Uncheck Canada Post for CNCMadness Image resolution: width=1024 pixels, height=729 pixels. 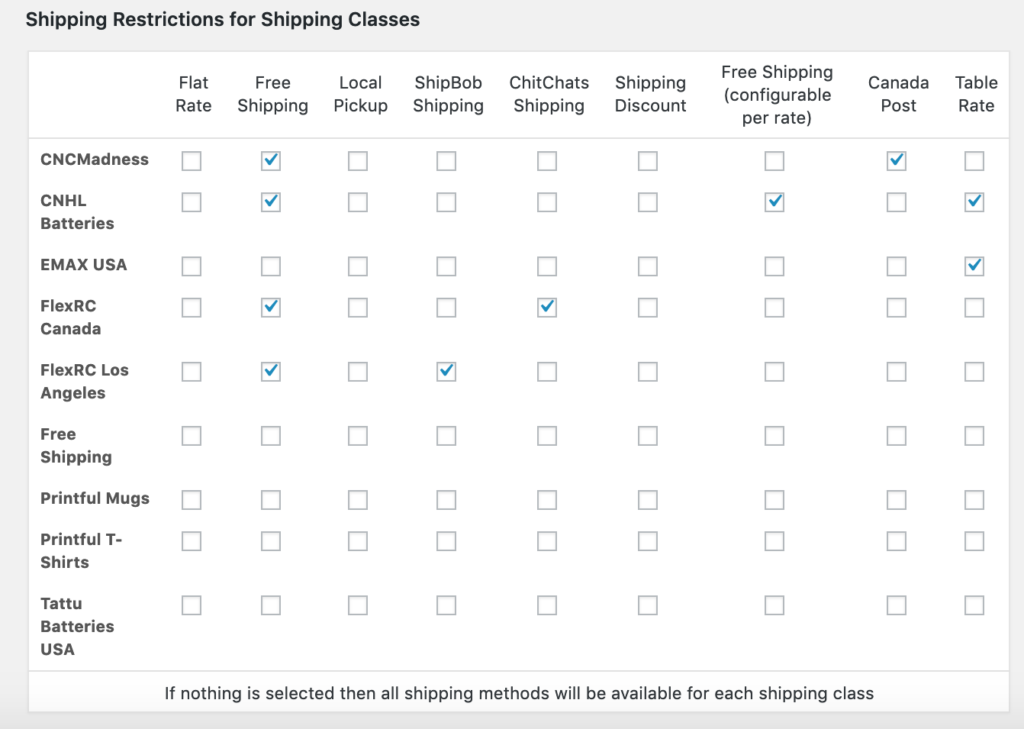pyautogui.click(x=897, y=161)
